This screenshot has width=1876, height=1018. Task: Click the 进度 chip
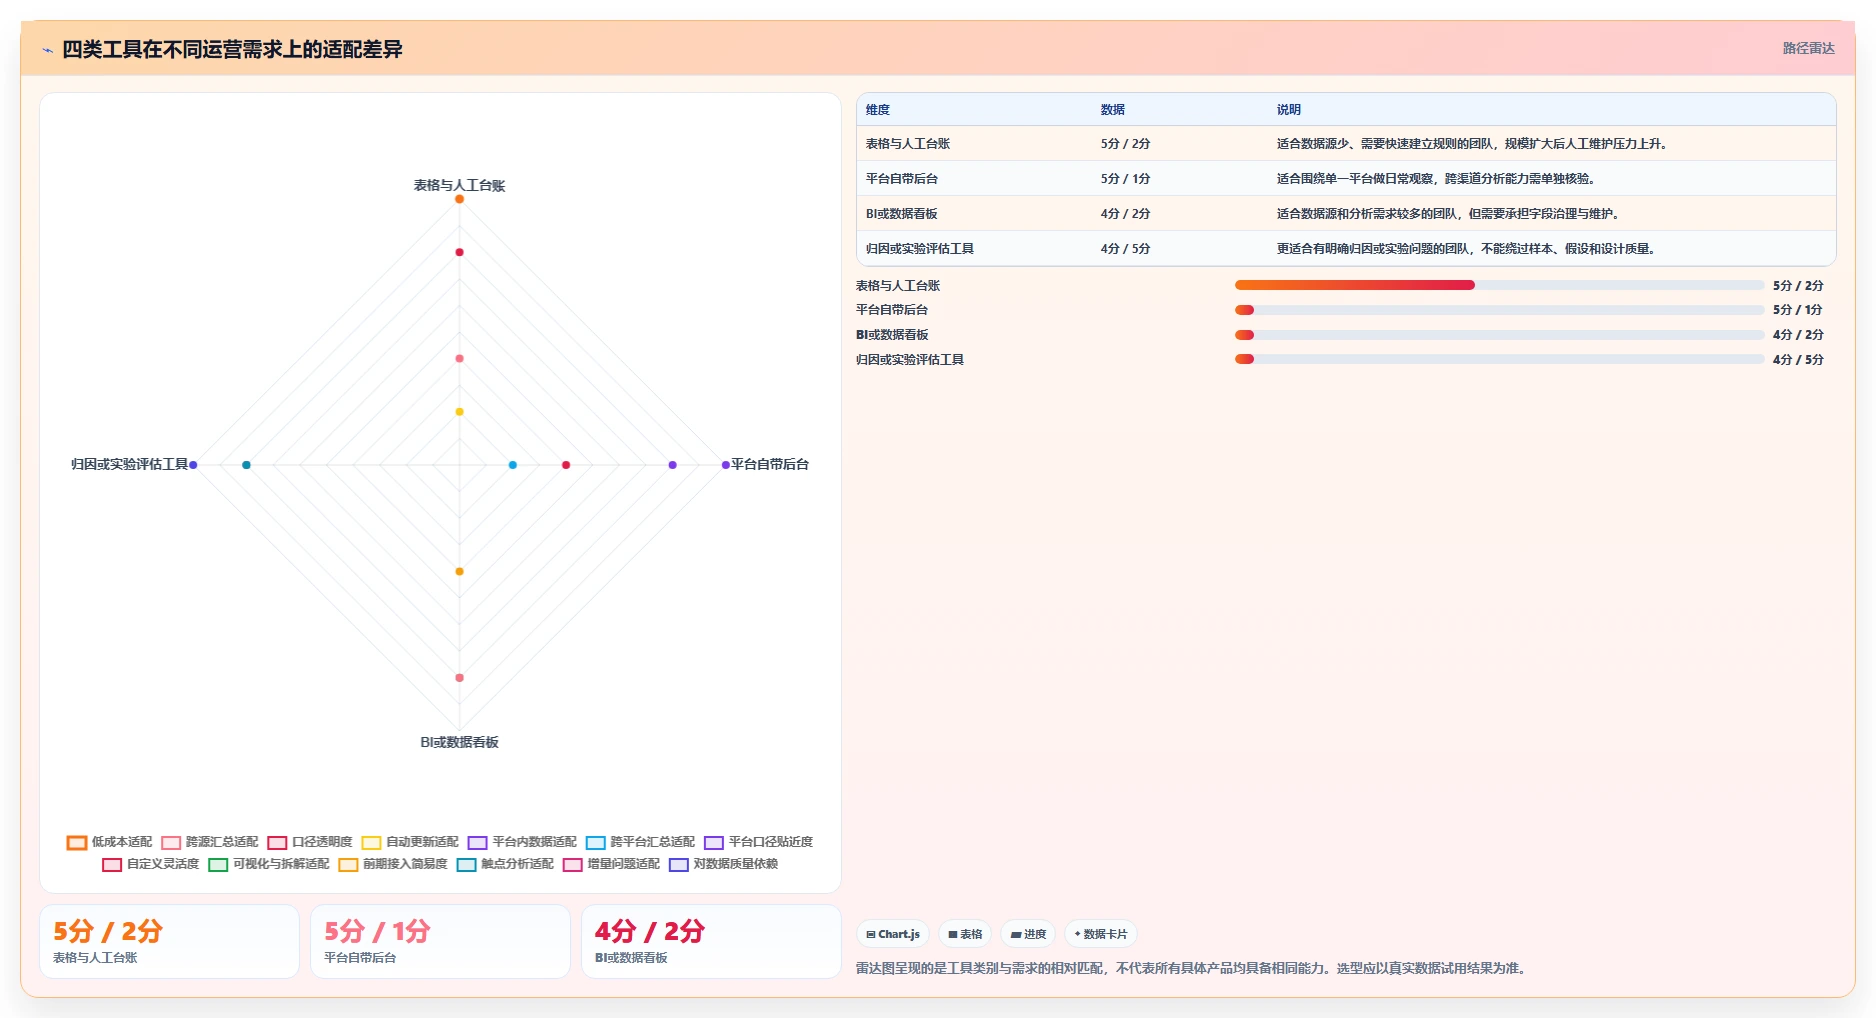point(1028,934)
